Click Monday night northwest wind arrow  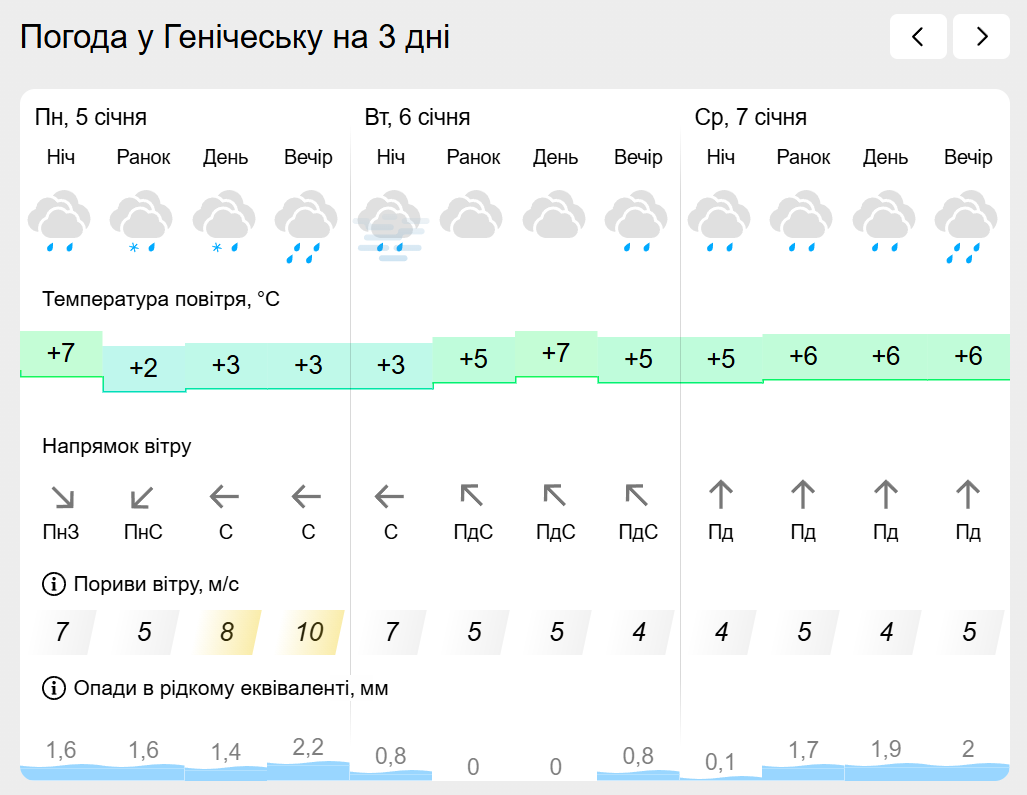pos(62,496)
